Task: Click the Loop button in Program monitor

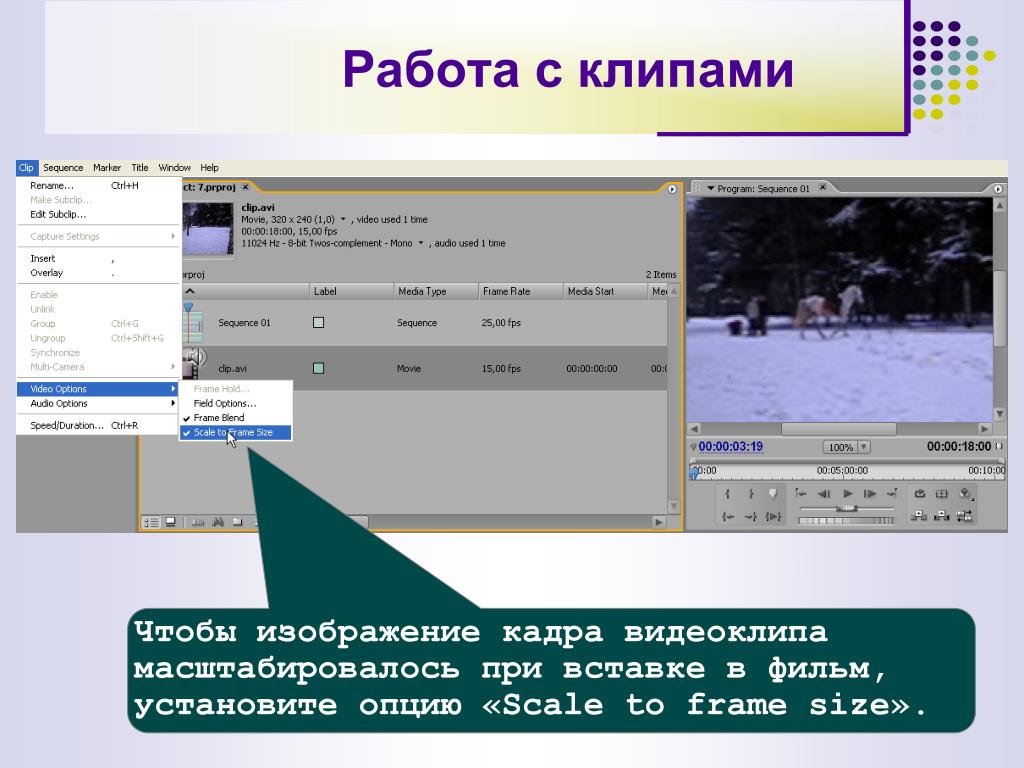Action: [920, 494]
